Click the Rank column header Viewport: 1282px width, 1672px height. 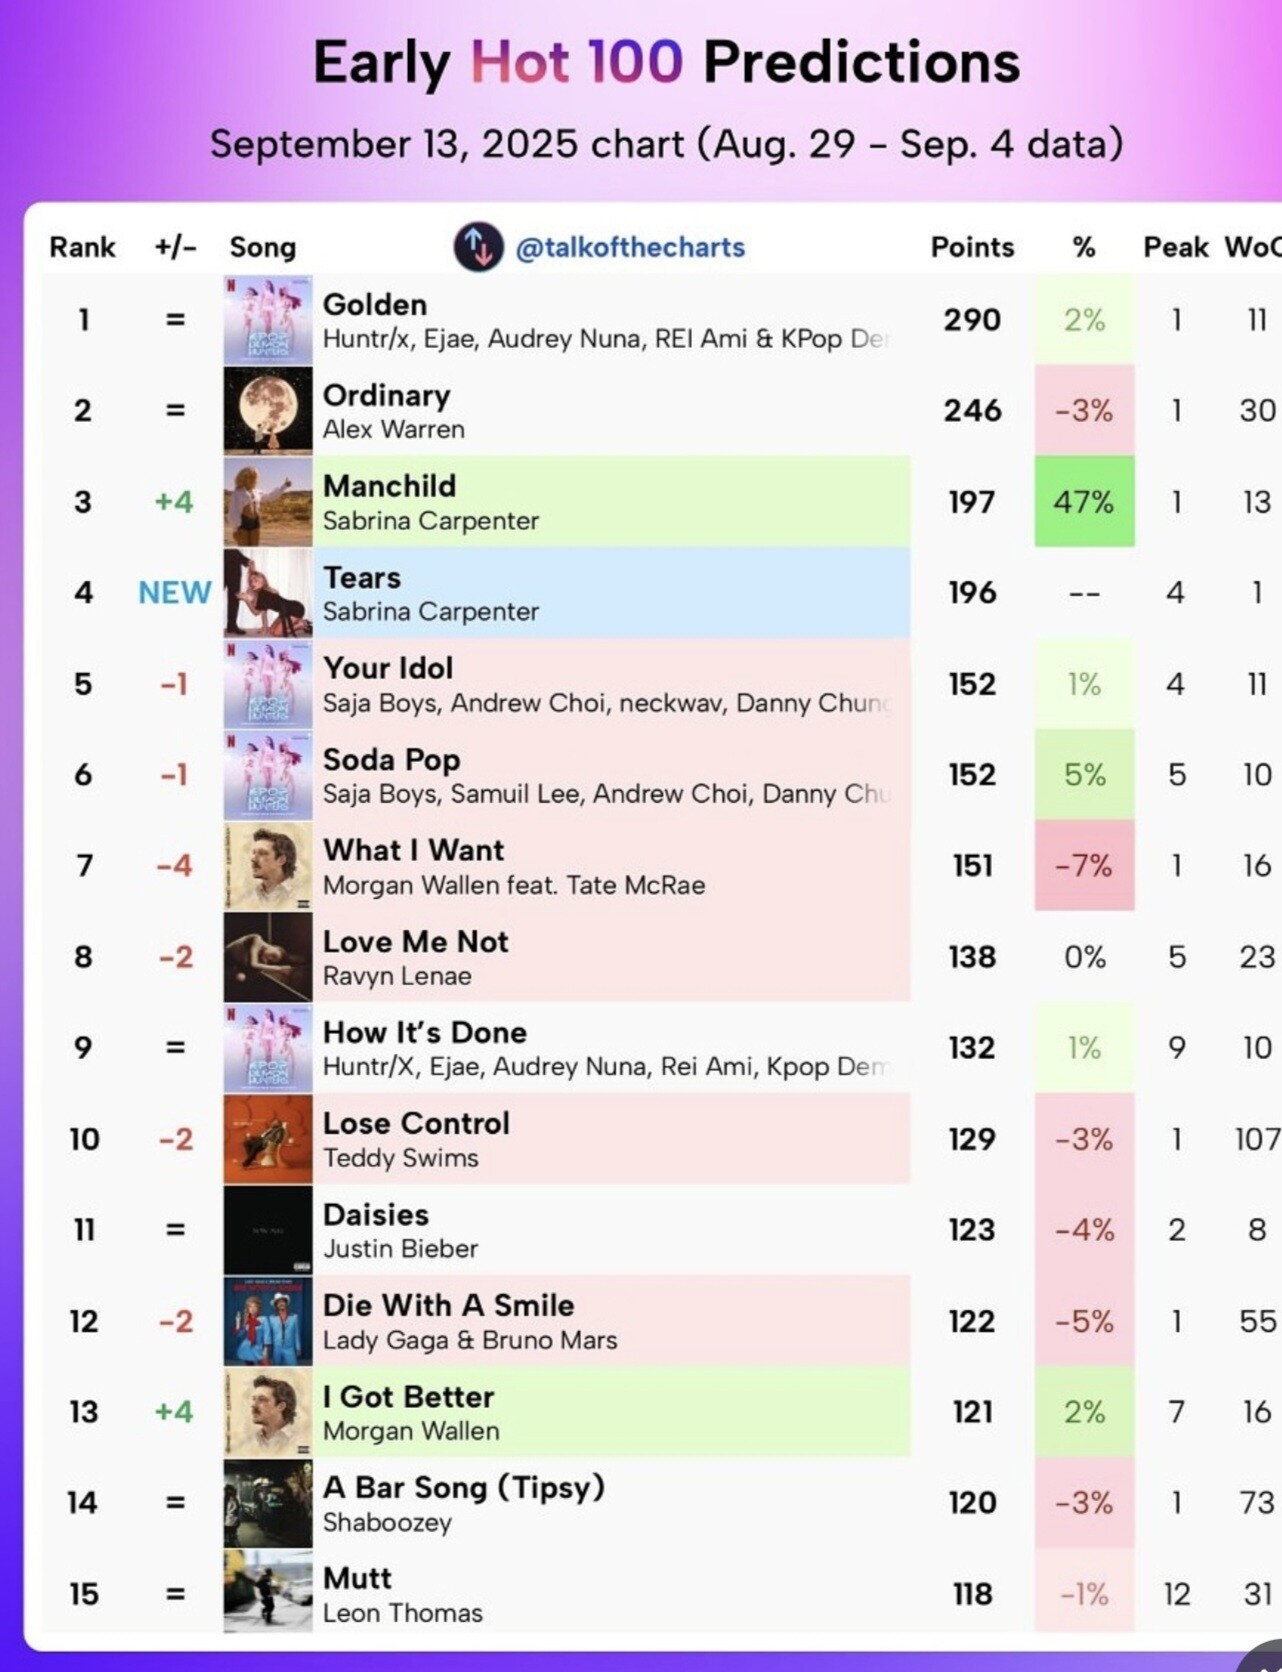pos(82,247)
